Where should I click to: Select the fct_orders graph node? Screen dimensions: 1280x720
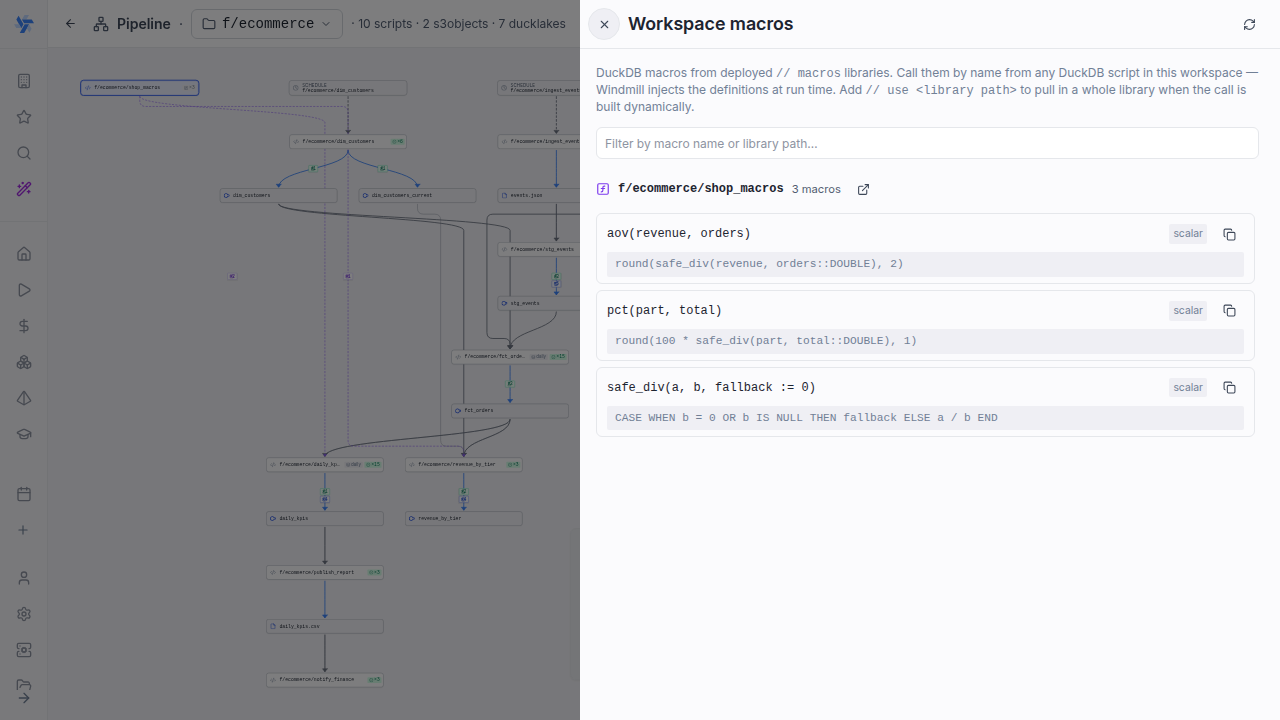click(510, 410)
